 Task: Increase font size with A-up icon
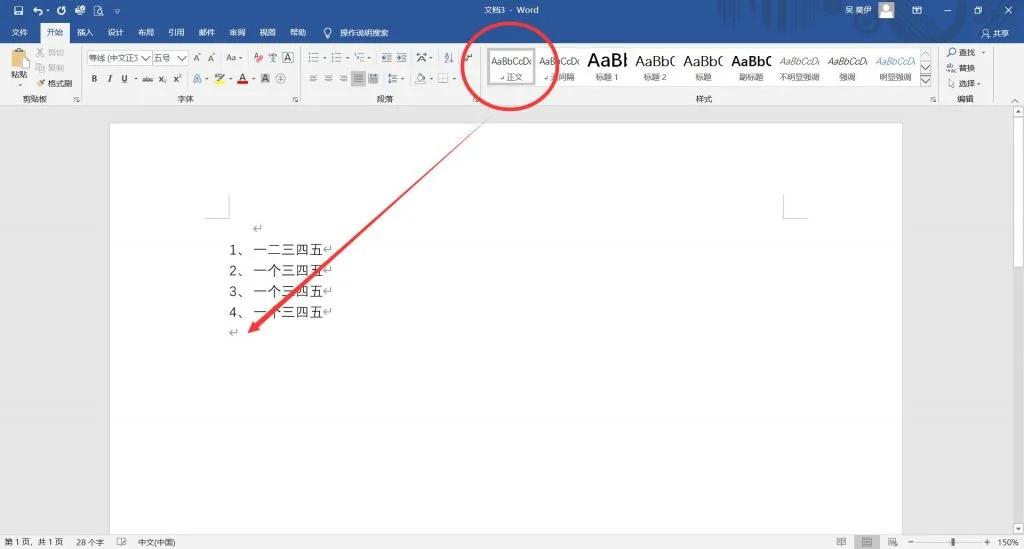click(x=197, y=58)
